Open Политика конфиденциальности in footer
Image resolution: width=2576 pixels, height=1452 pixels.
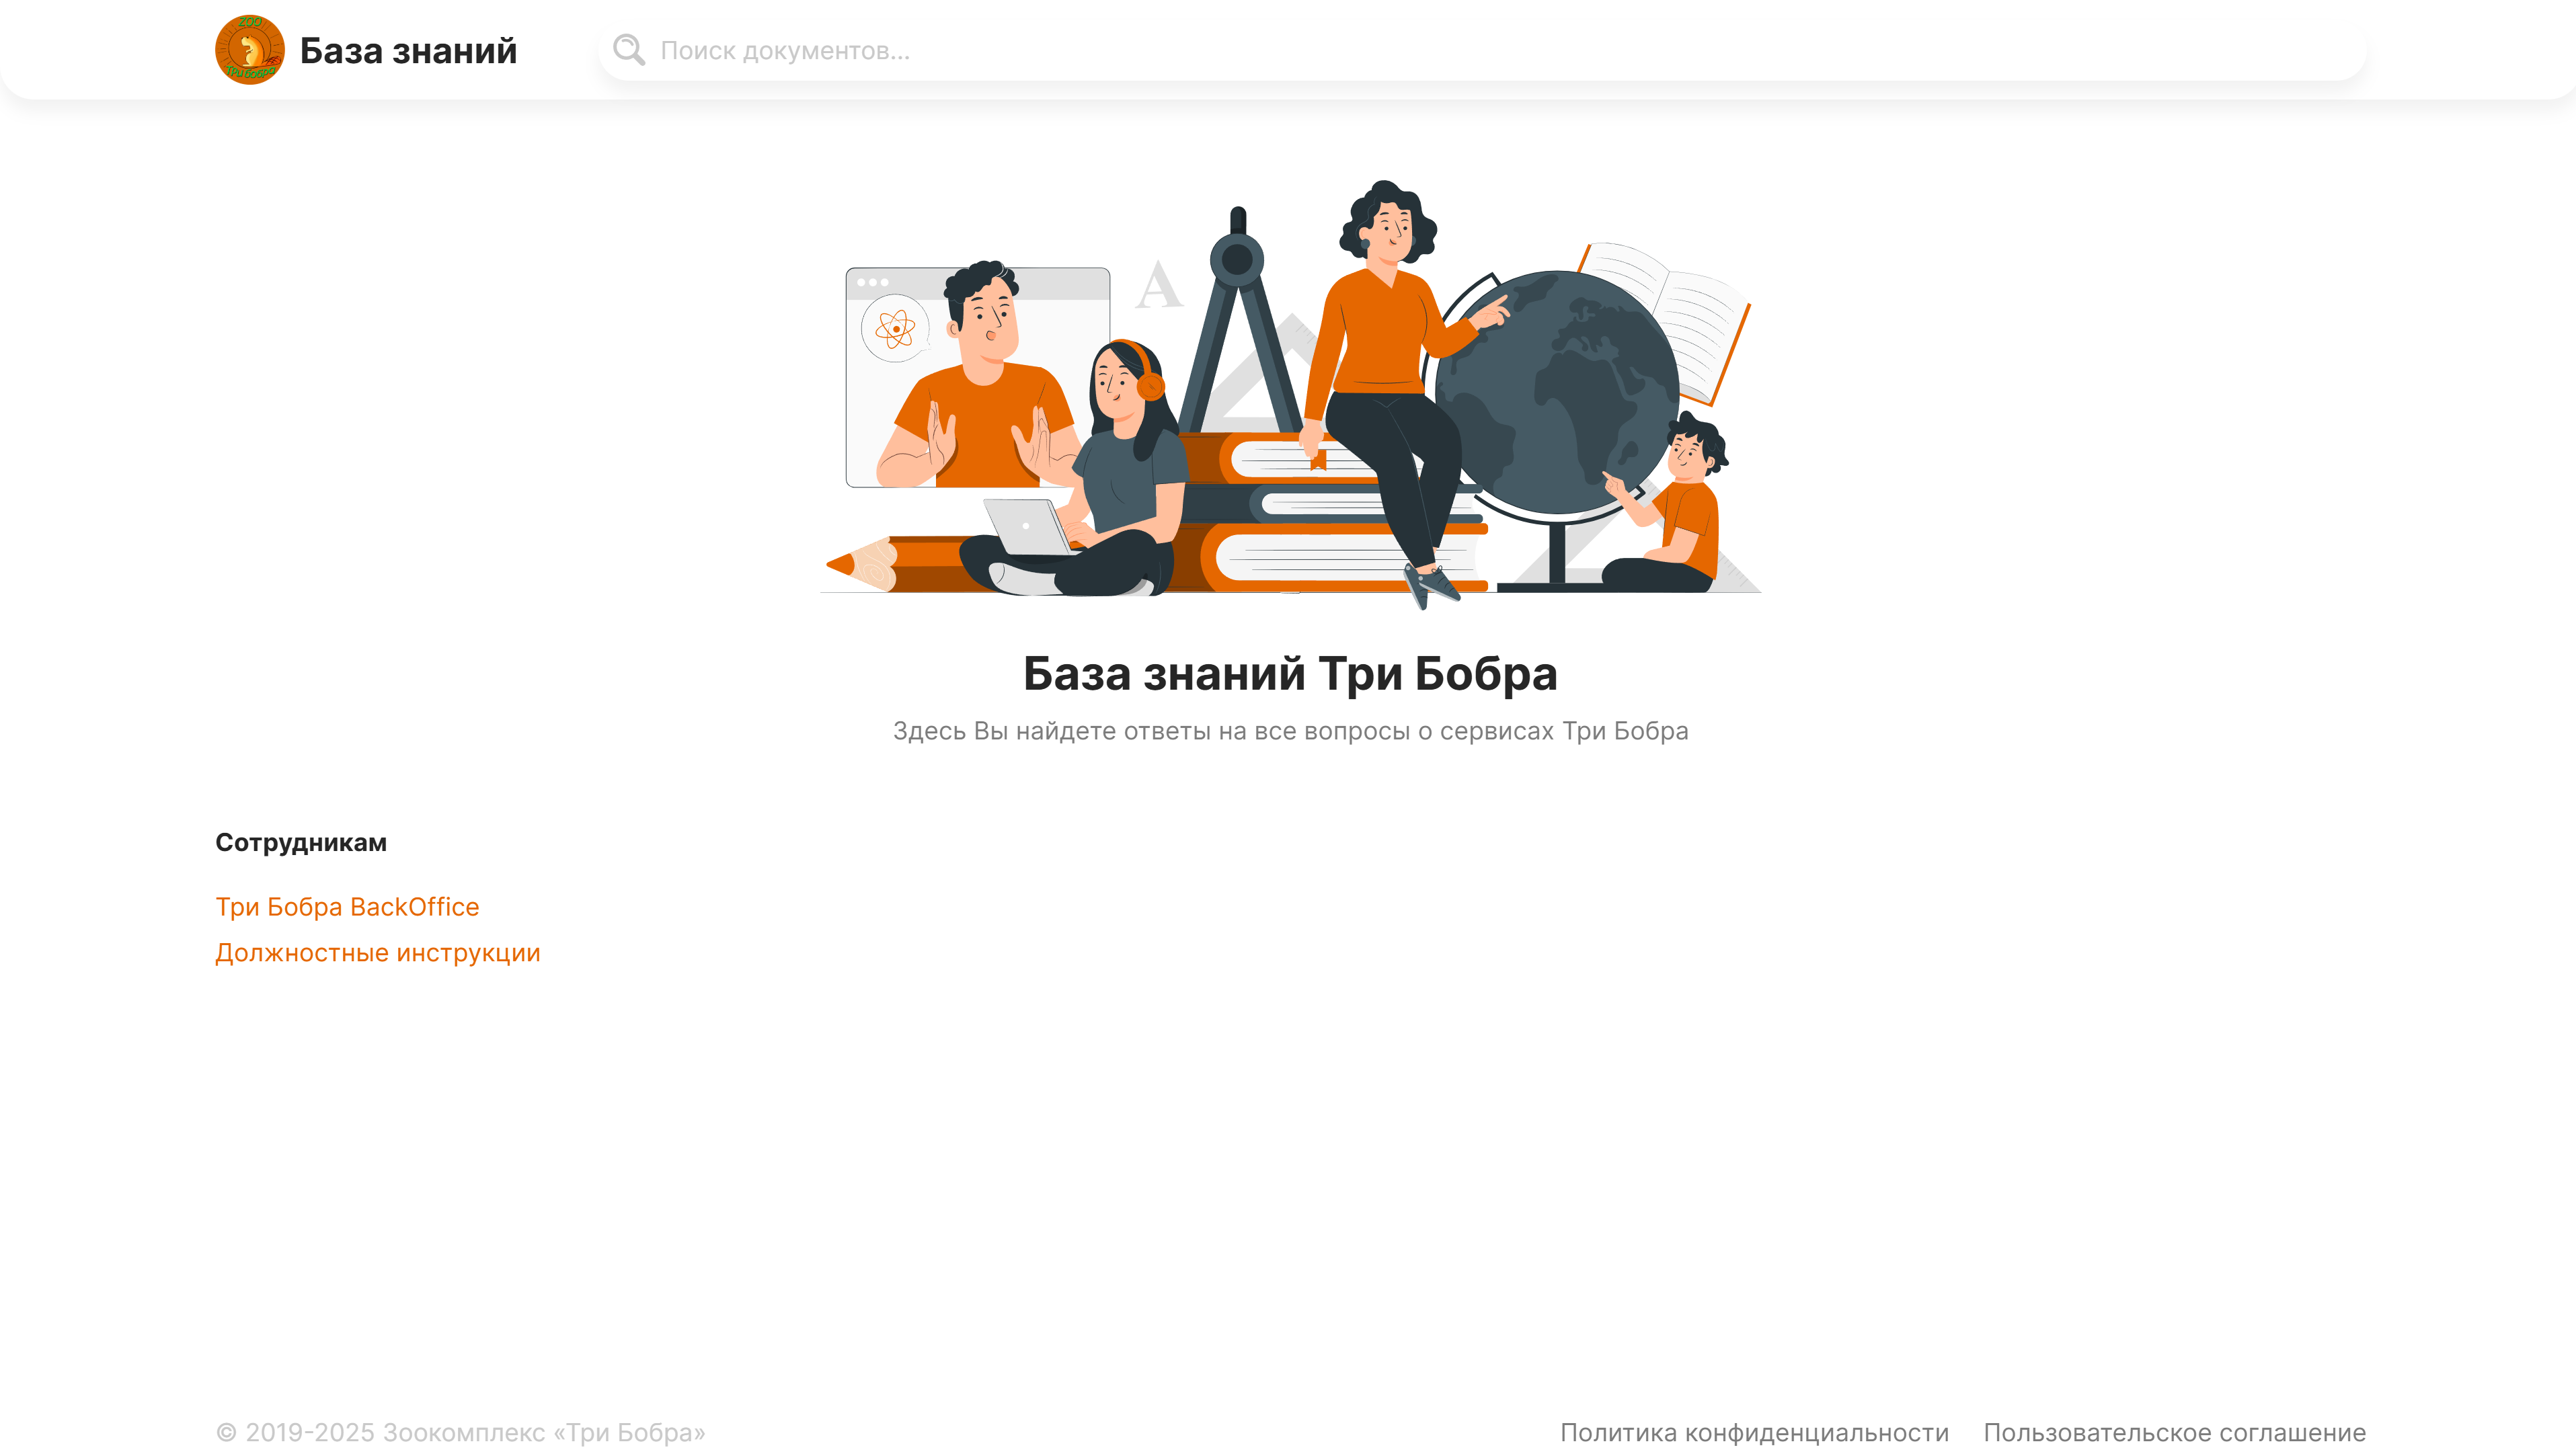pyautogui.click(x=1754, y=1432)
